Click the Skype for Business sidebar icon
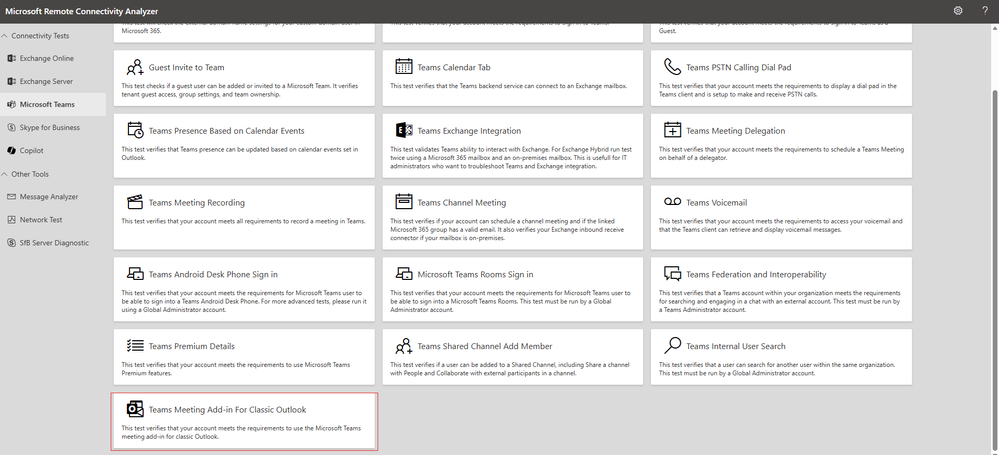 [x=11, y=127]
